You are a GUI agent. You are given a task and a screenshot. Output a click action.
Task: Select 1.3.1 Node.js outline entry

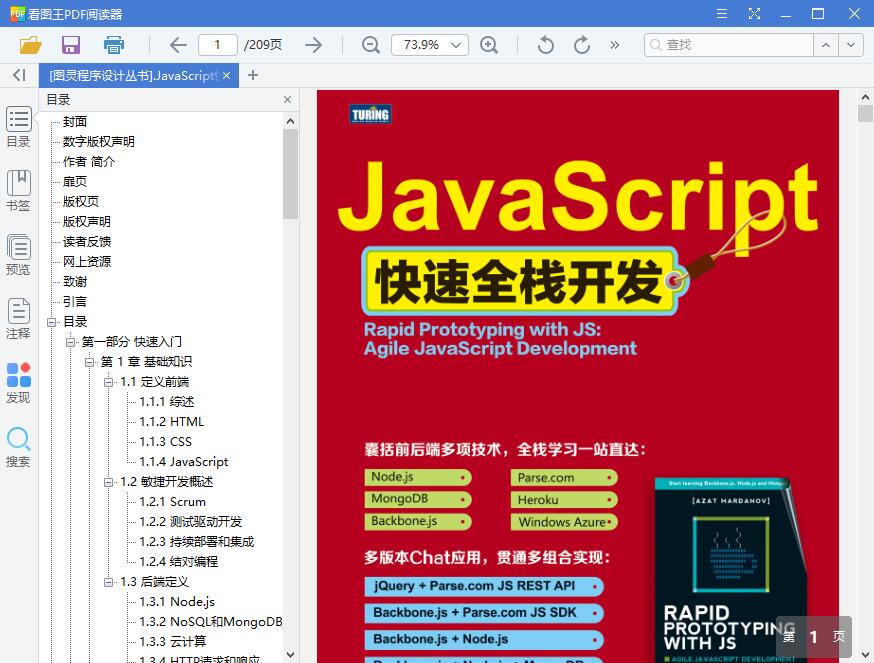coord(177,602)
